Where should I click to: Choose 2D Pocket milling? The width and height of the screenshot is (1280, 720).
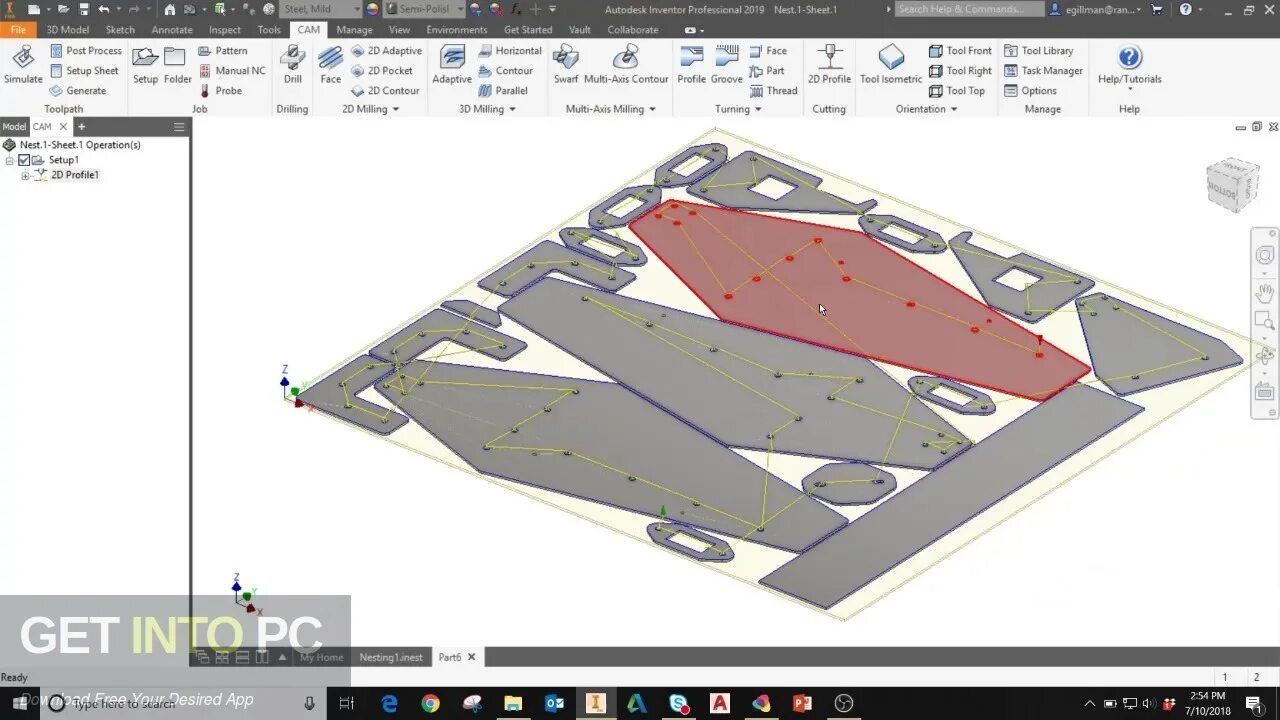(x=383, y=71)
